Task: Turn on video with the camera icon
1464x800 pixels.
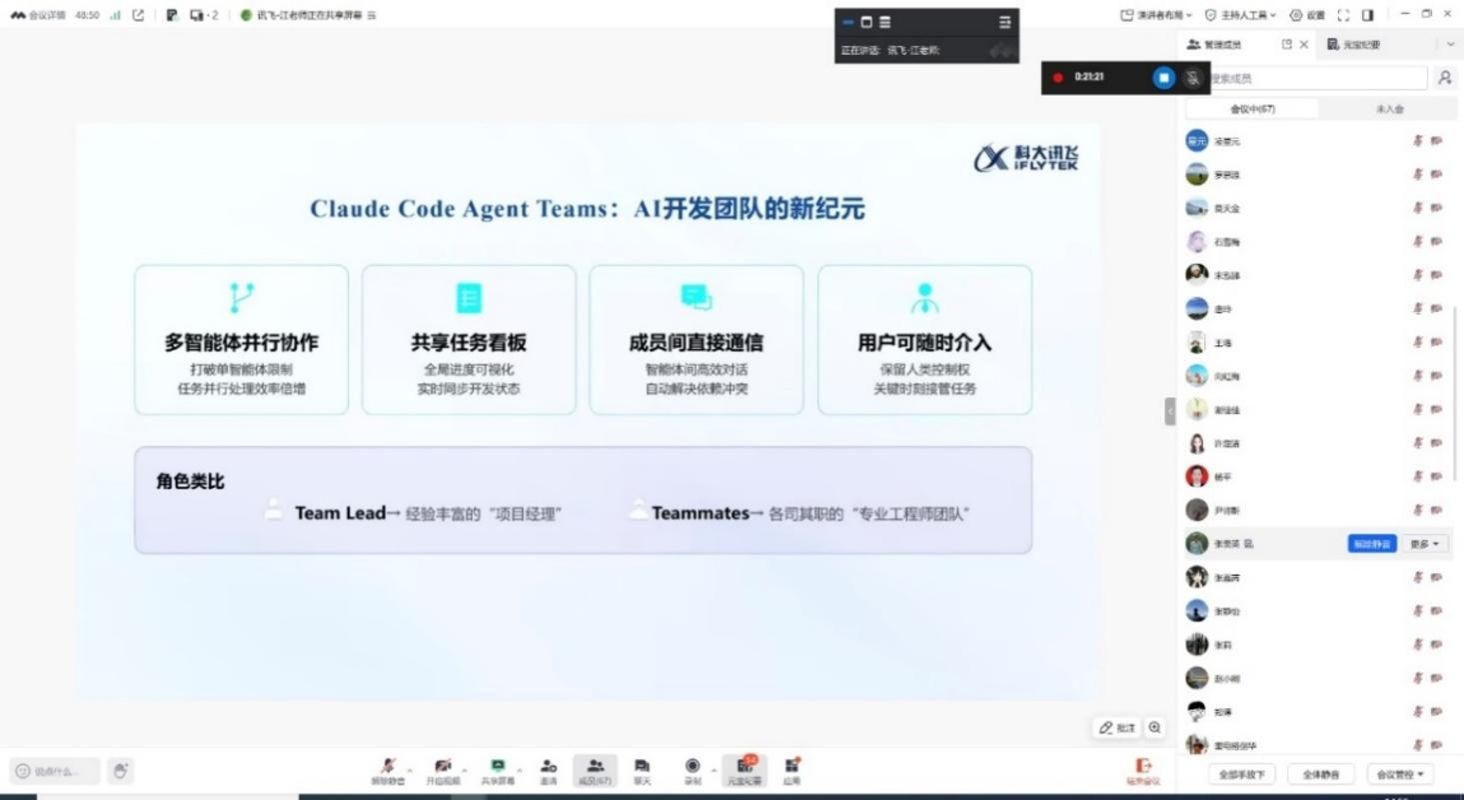Action: (443, 766)
